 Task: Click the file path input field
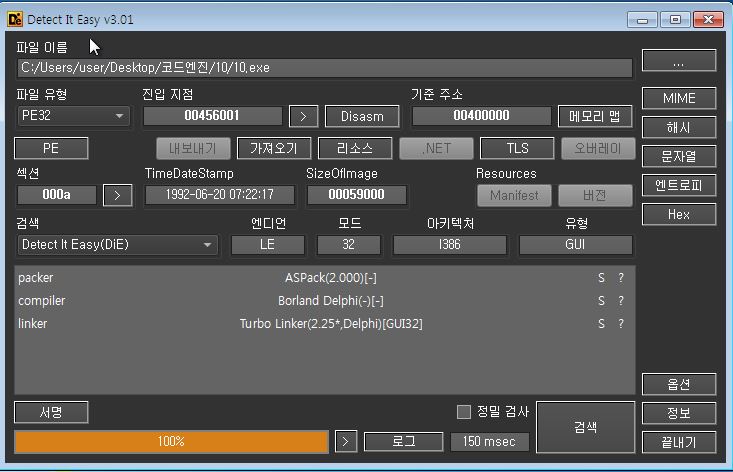[325, 68]
